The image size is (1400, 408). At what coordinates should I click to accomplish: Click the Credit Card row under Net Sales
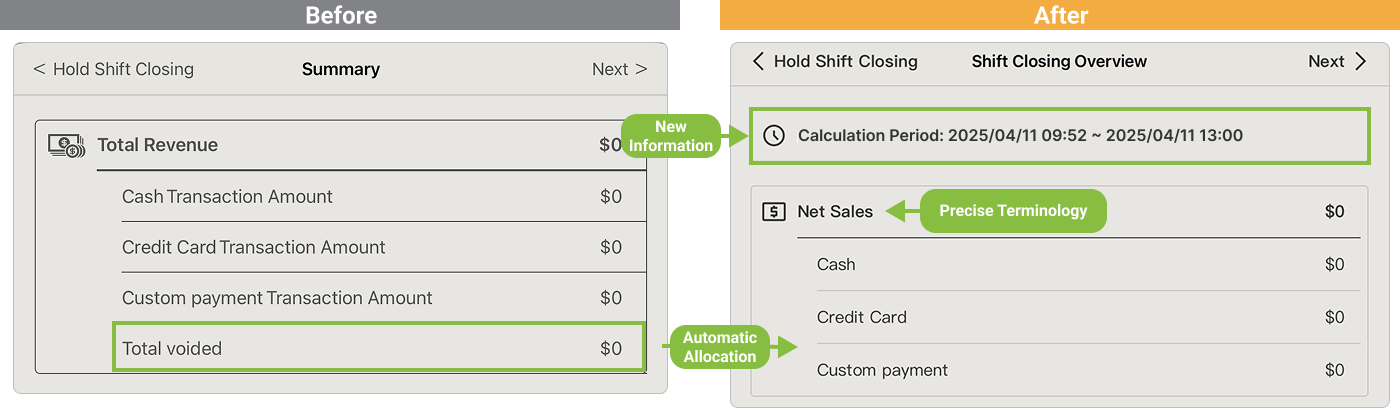pos(1078,317)
